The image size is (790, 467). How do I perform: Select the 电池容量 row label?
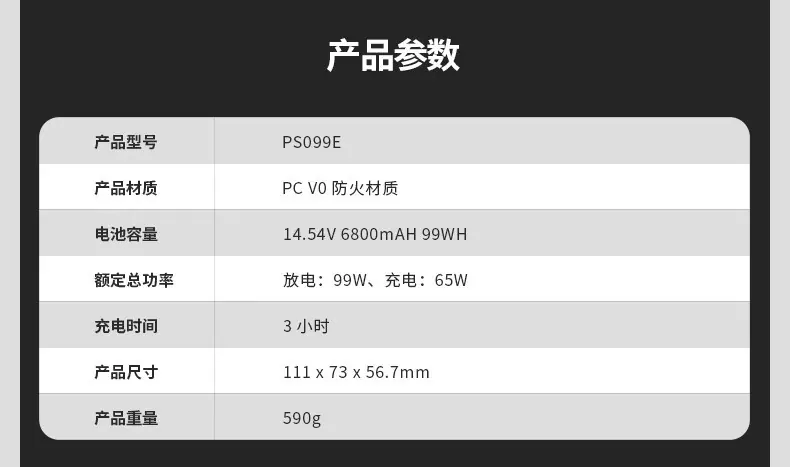pos(126,234)
